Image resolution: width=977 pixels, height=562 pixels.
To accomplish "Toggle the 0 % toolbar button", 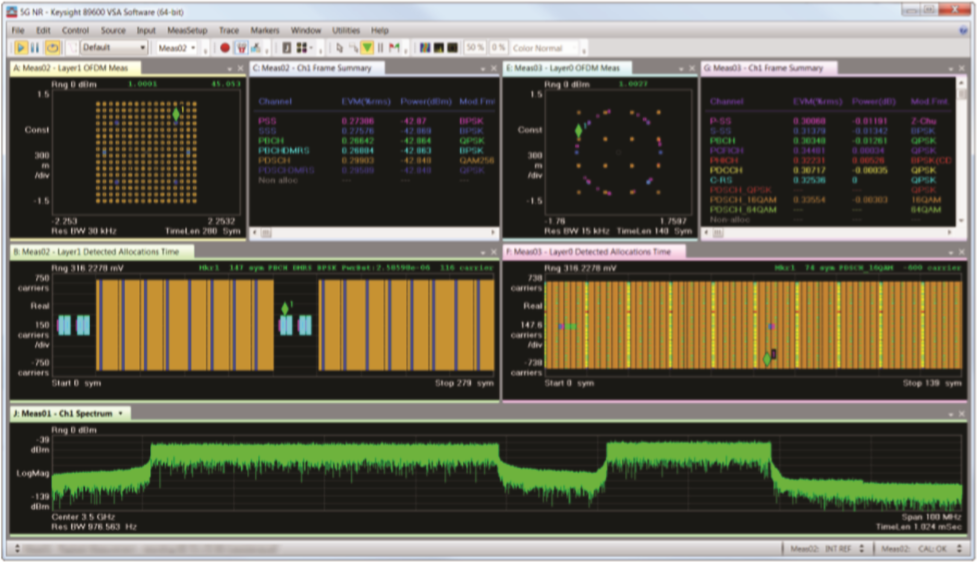I will point(498,47).
